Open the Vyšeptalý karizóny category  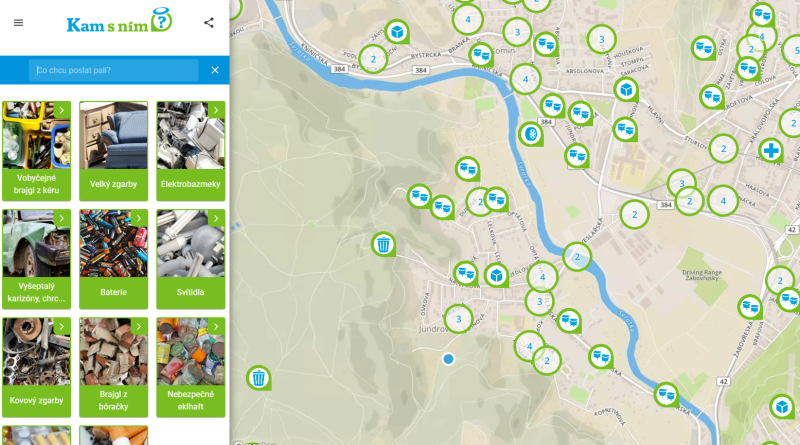[x=36, y=259]
